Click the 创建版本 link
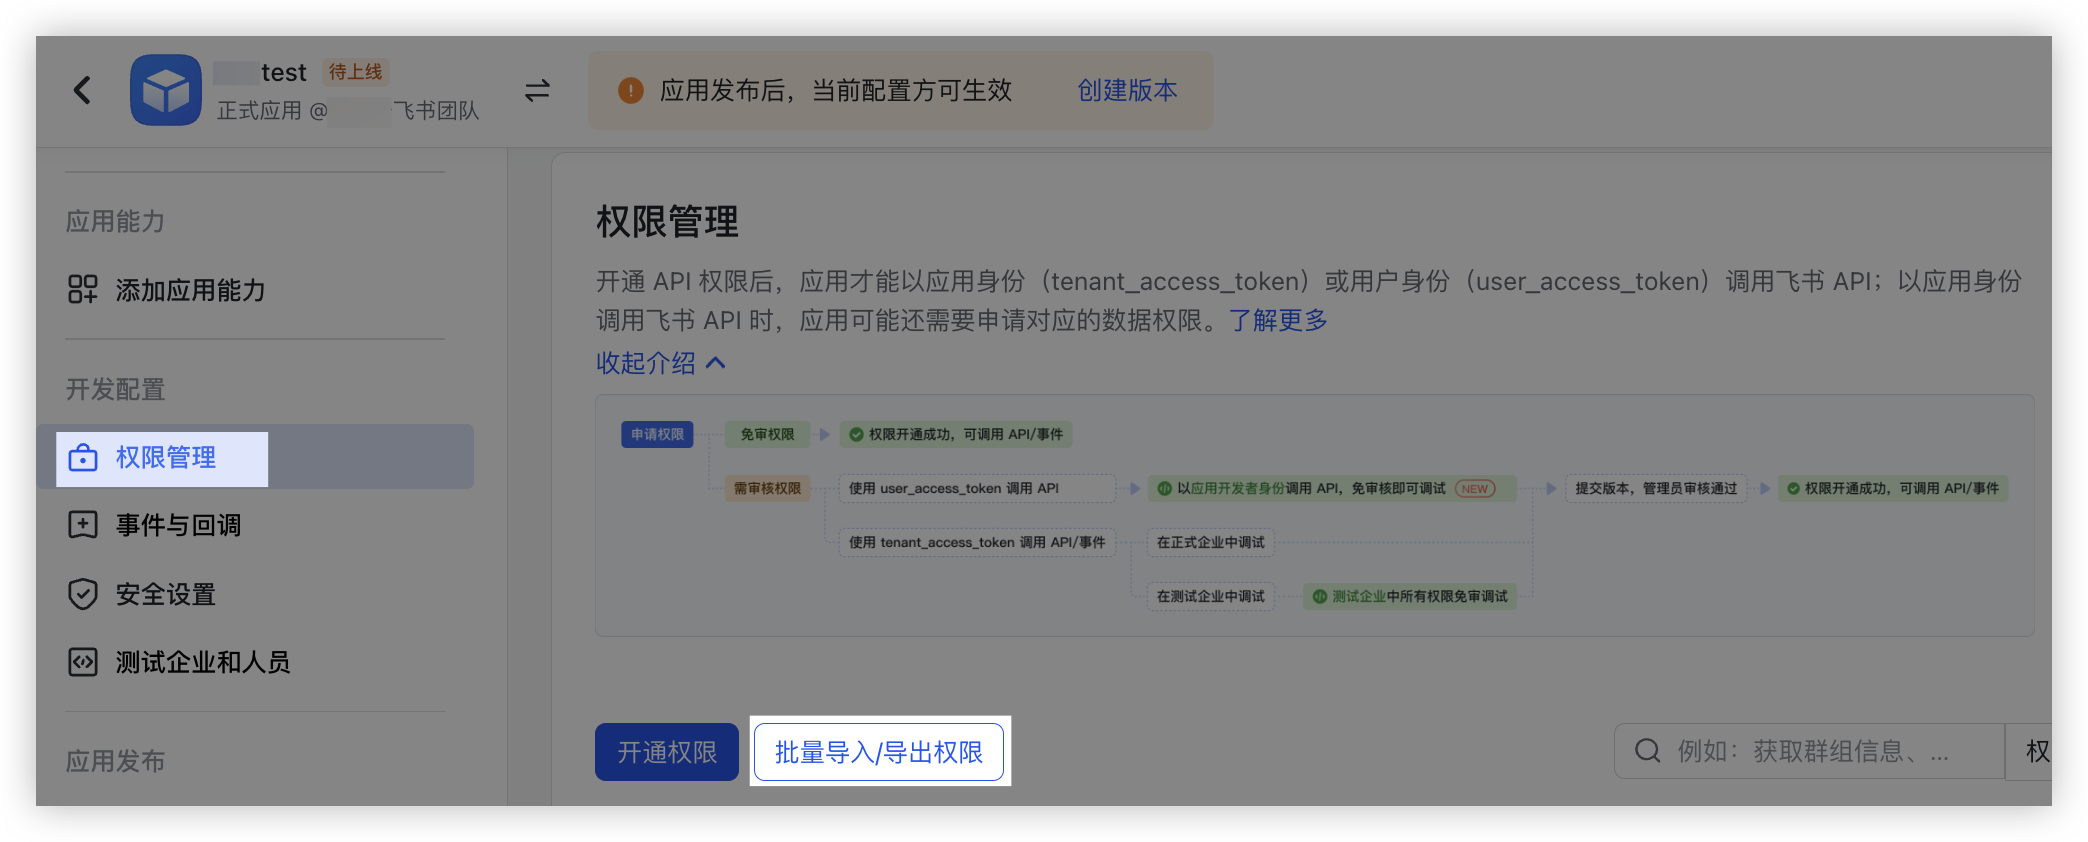2088x842 pixels. tap(1127, 91)
